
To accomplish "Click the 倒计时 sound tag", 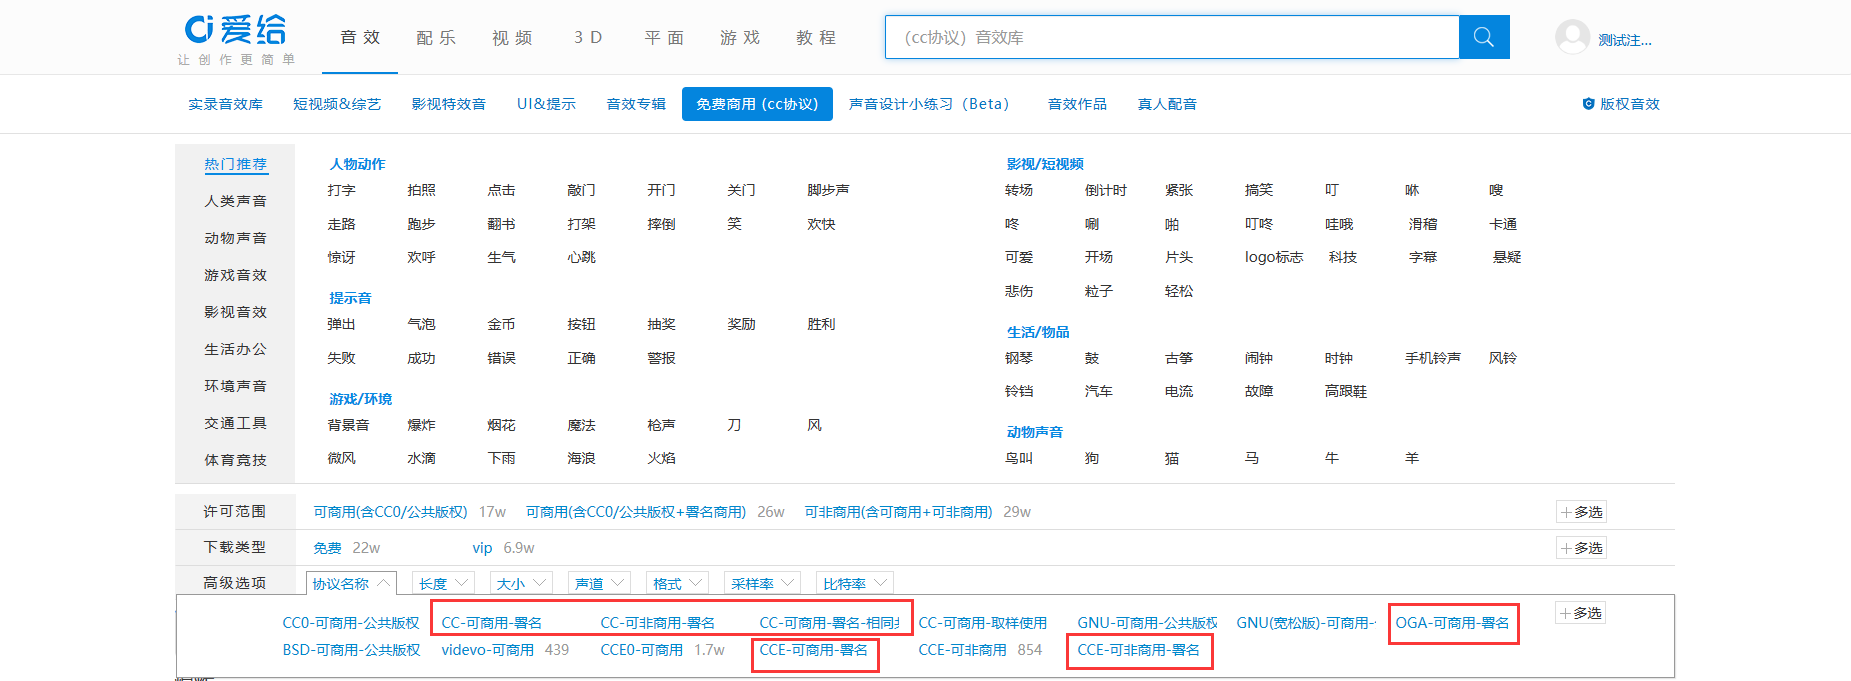I will (1105, 190).
